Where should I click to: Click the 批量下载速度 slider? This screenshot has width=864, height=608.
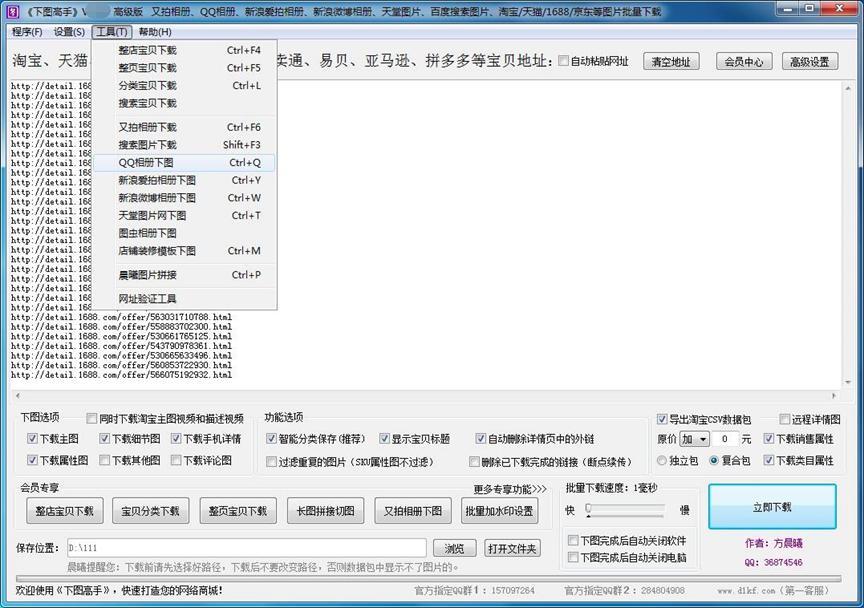626,510
